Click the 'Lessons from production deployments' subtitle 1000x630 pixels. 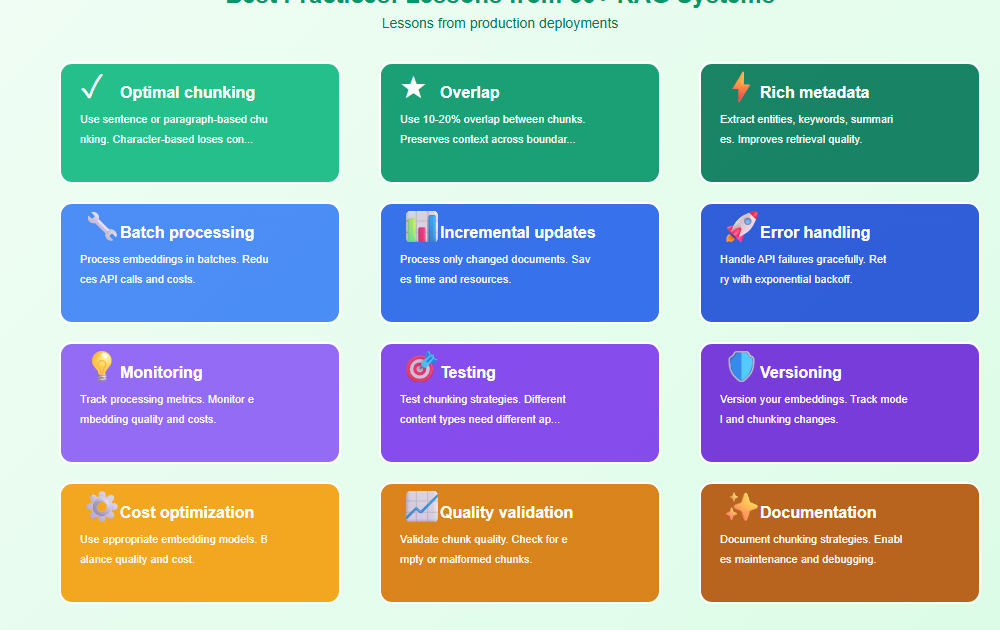click(500, 23)
